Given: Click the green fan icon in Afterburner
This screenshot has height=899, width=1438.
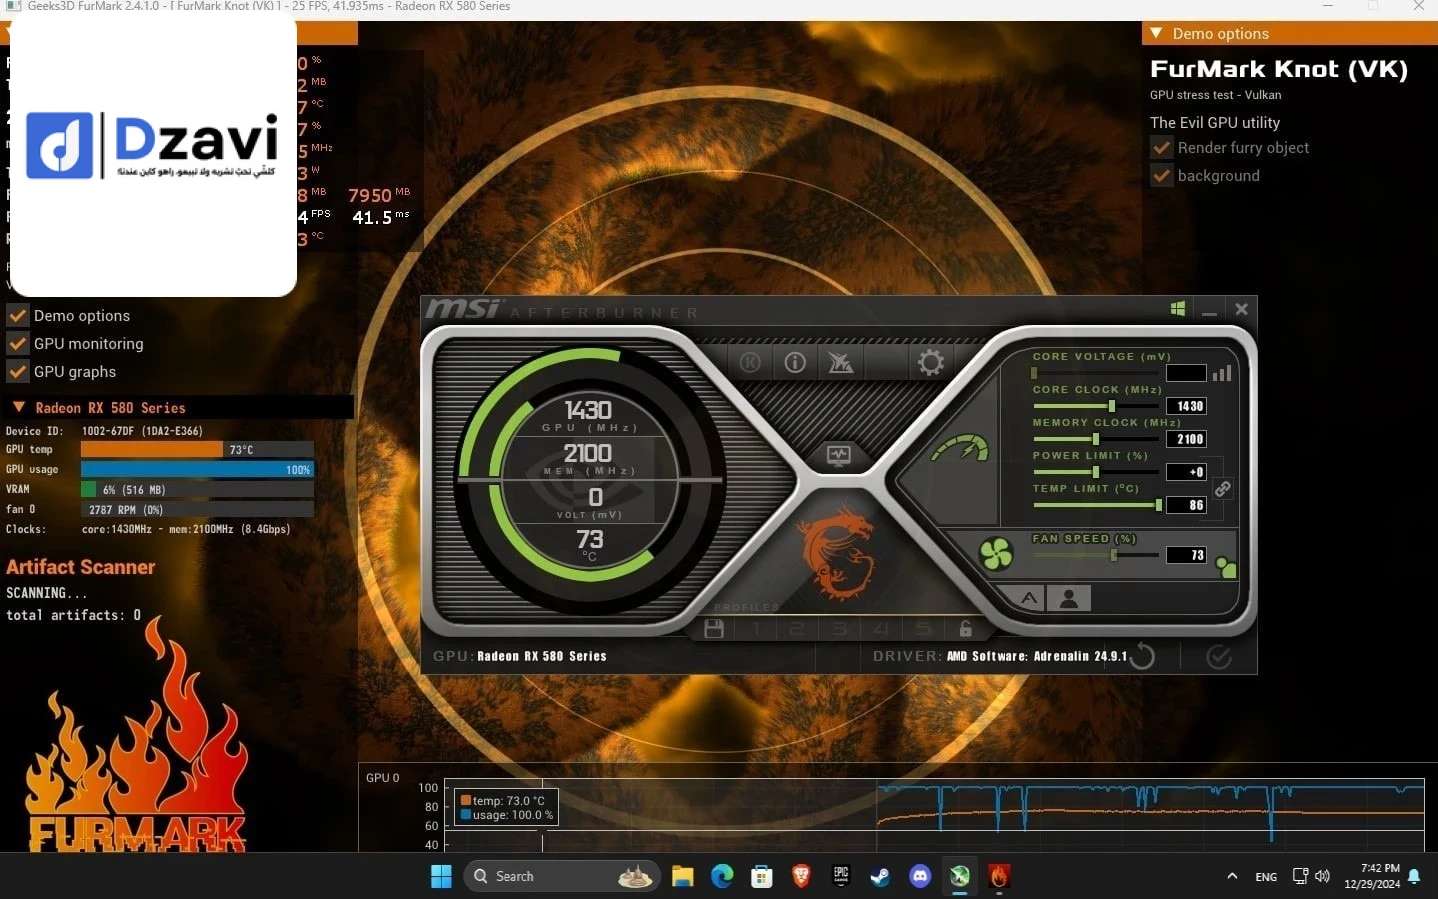Looking at the screenshot, I should [x=996, y=553].
